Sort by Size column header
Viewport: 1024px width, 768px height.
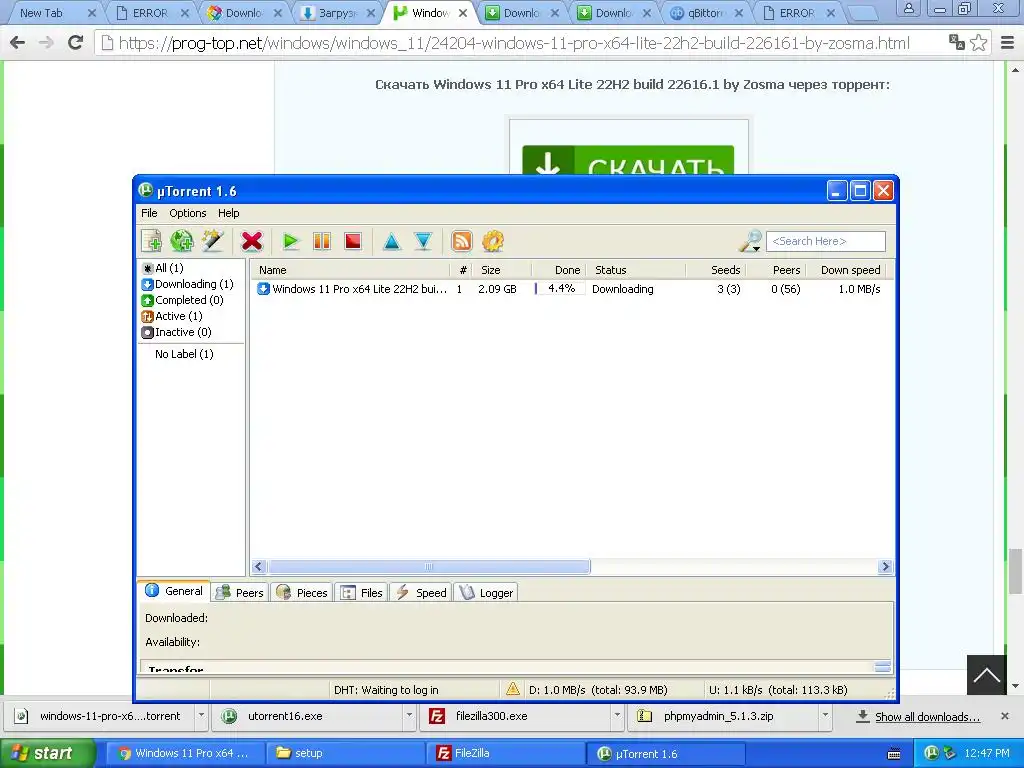pyautogui.click(x=502, y=270)
